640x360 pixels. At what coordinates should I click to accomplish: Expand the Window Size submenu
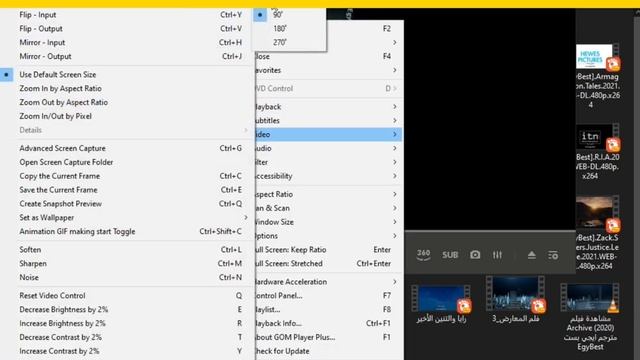328,222
